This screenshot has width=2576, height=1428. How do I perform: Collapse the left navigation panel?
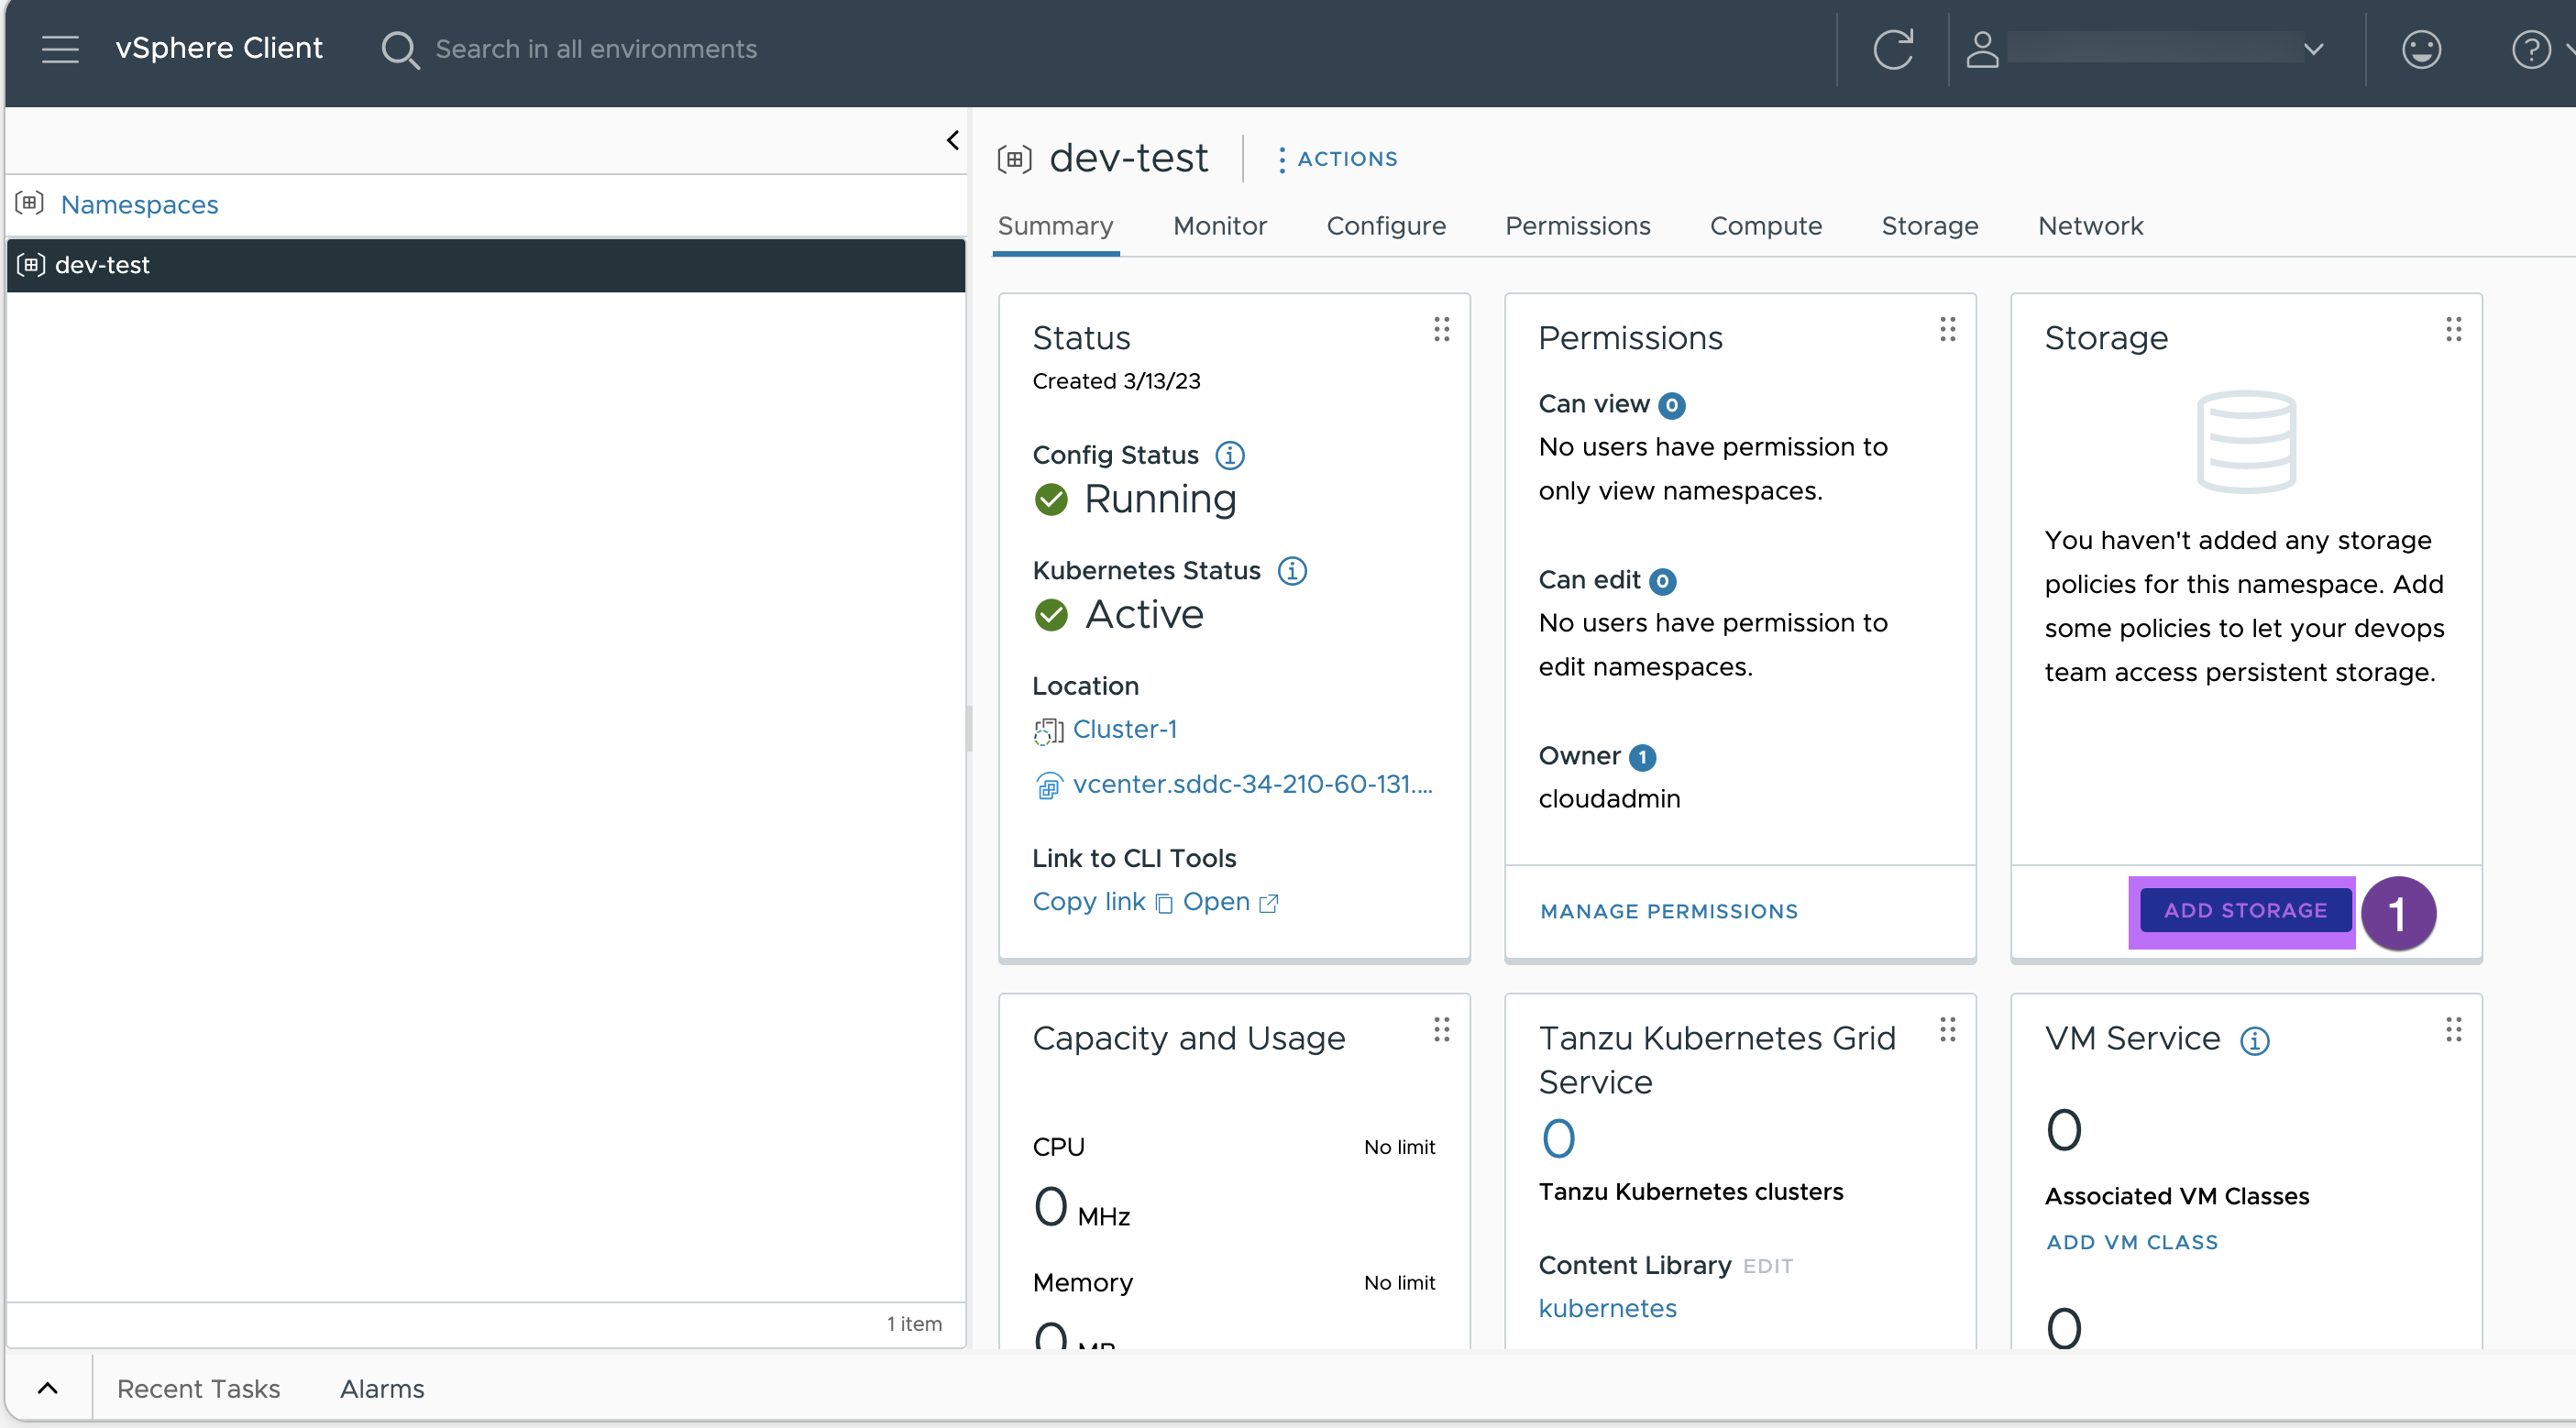point(952,140)
